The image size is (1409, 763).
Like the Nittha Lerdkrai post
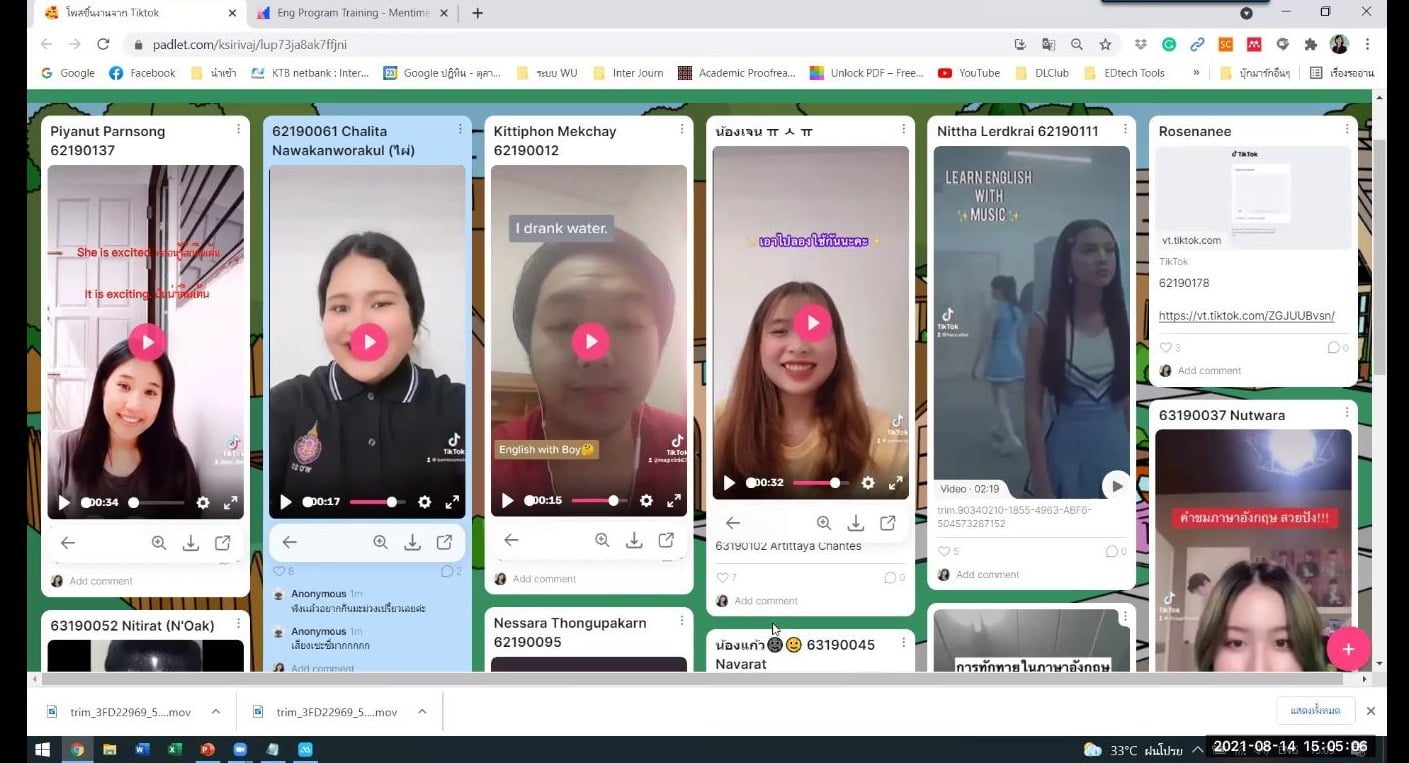tap(943, 551)
